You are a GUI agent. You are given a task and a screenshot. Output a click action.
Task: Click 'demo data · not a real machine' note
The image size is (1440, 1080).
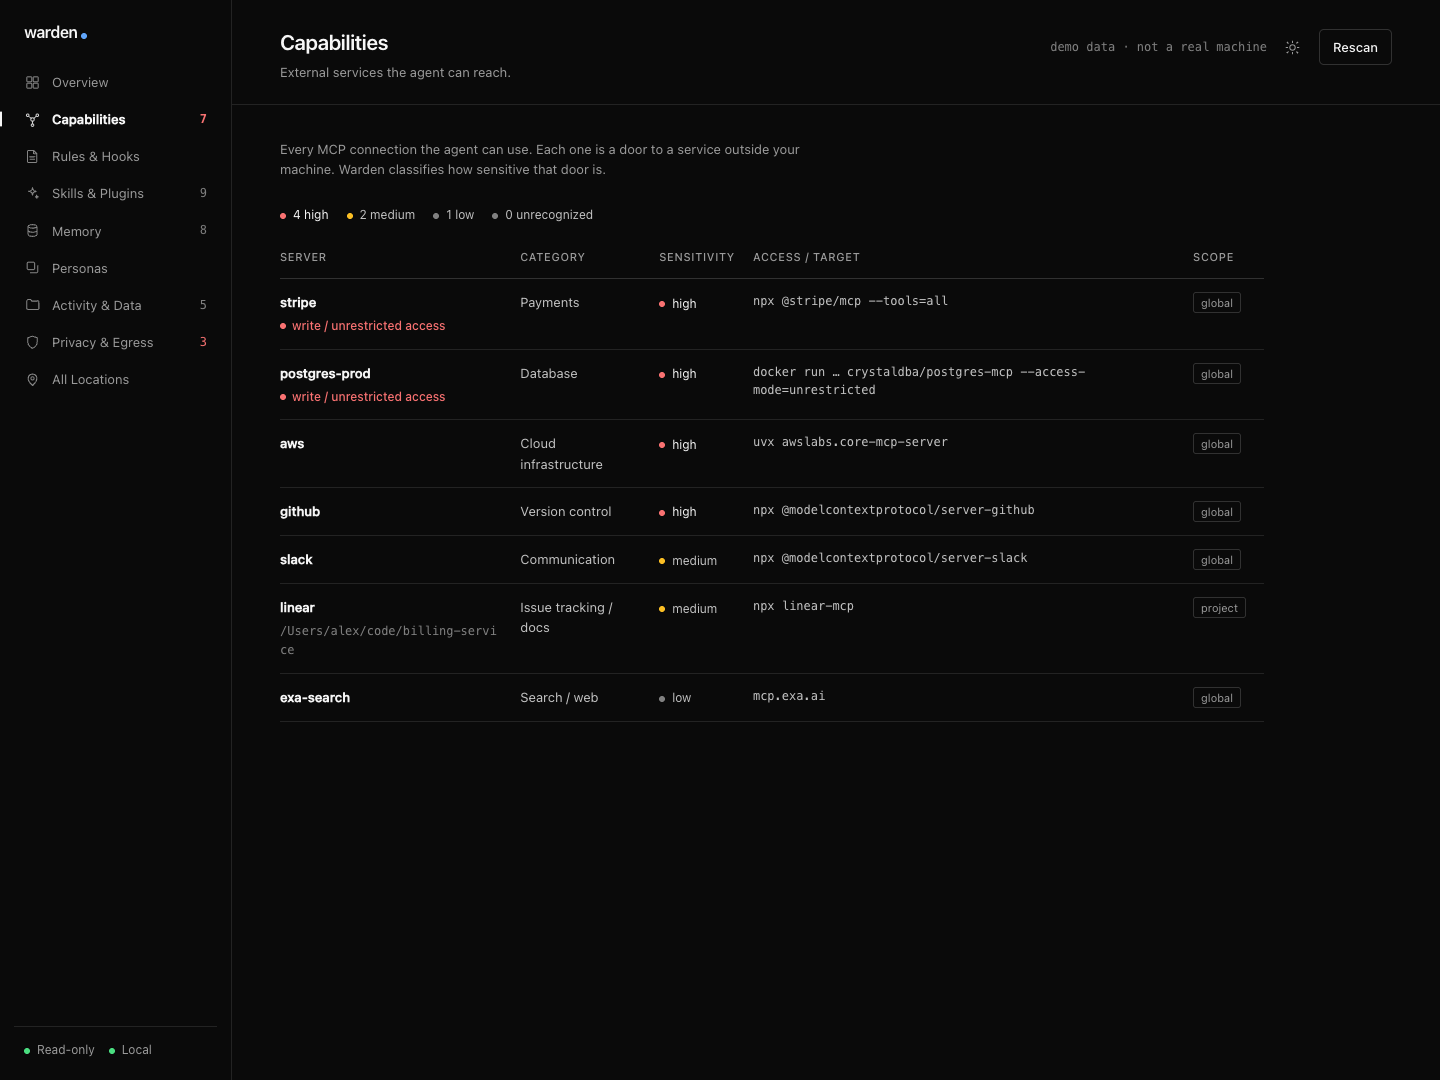(x=1158, y=47)
